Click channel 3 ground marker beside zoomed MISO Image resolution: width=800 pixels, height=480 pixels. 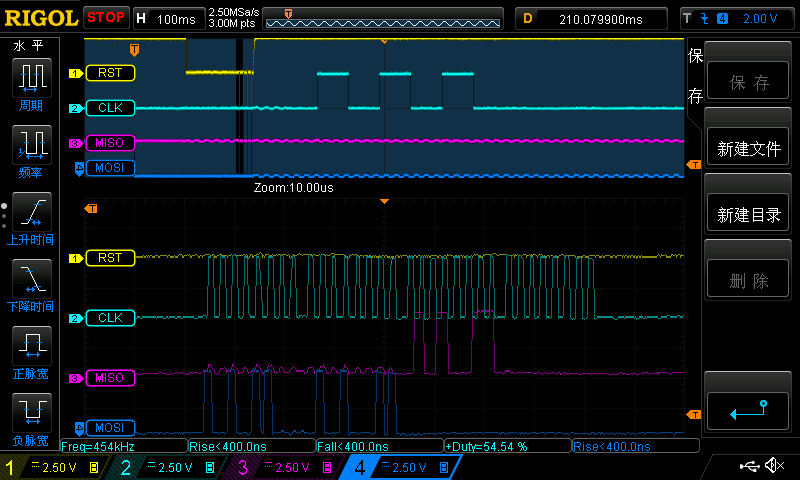[x=76, y=378]
